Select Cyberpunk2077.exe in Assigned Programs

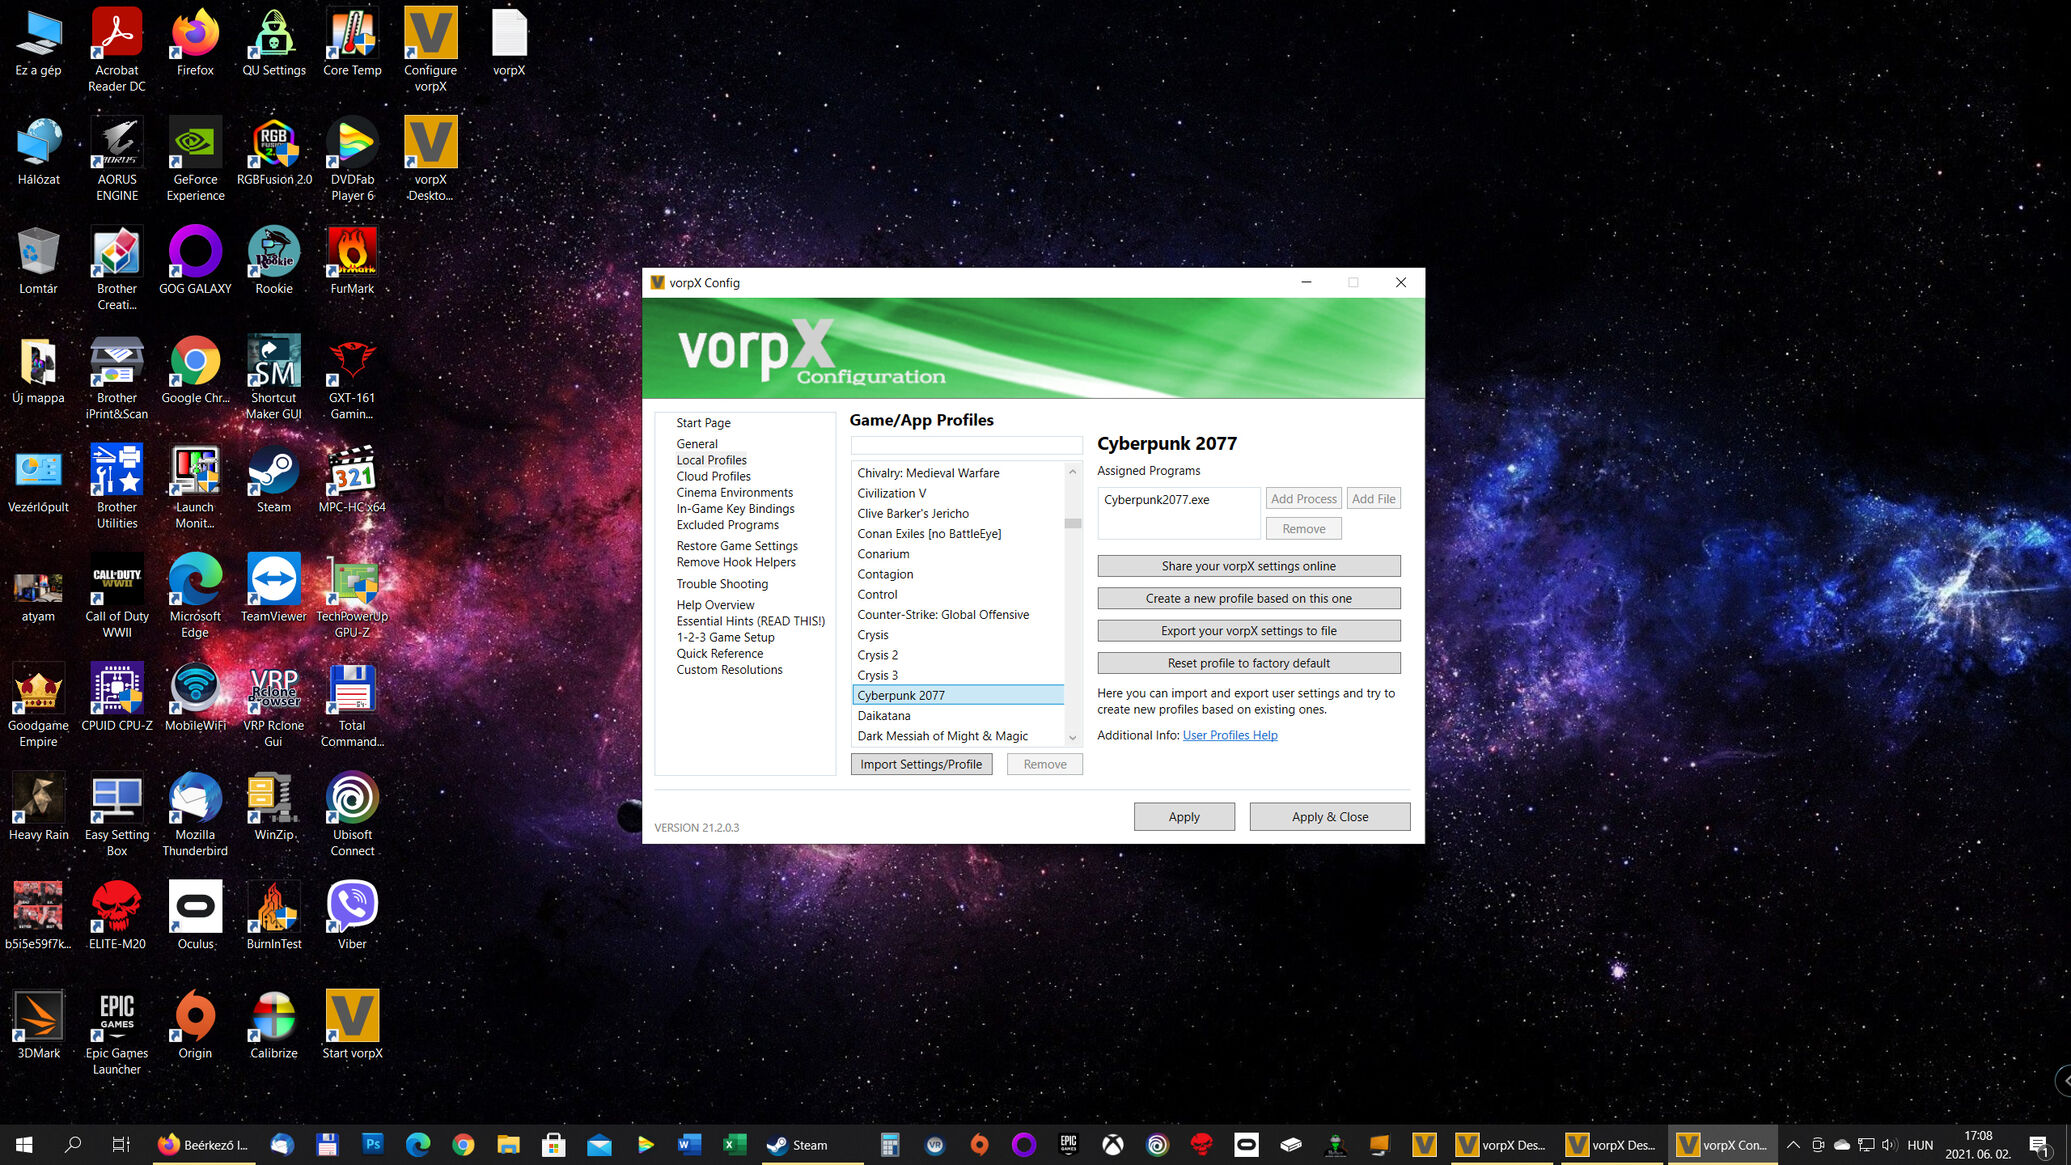point(1156,500)
